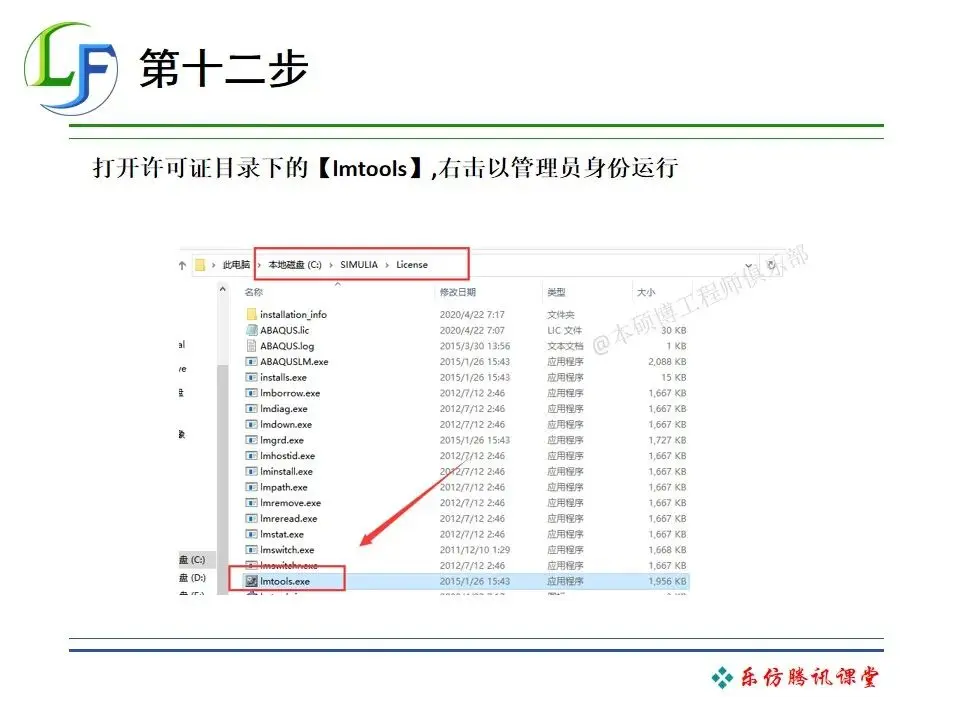Click the date 2020/4/22 7:07
This screenshot has height=720, width=960.
pos(472,330)
